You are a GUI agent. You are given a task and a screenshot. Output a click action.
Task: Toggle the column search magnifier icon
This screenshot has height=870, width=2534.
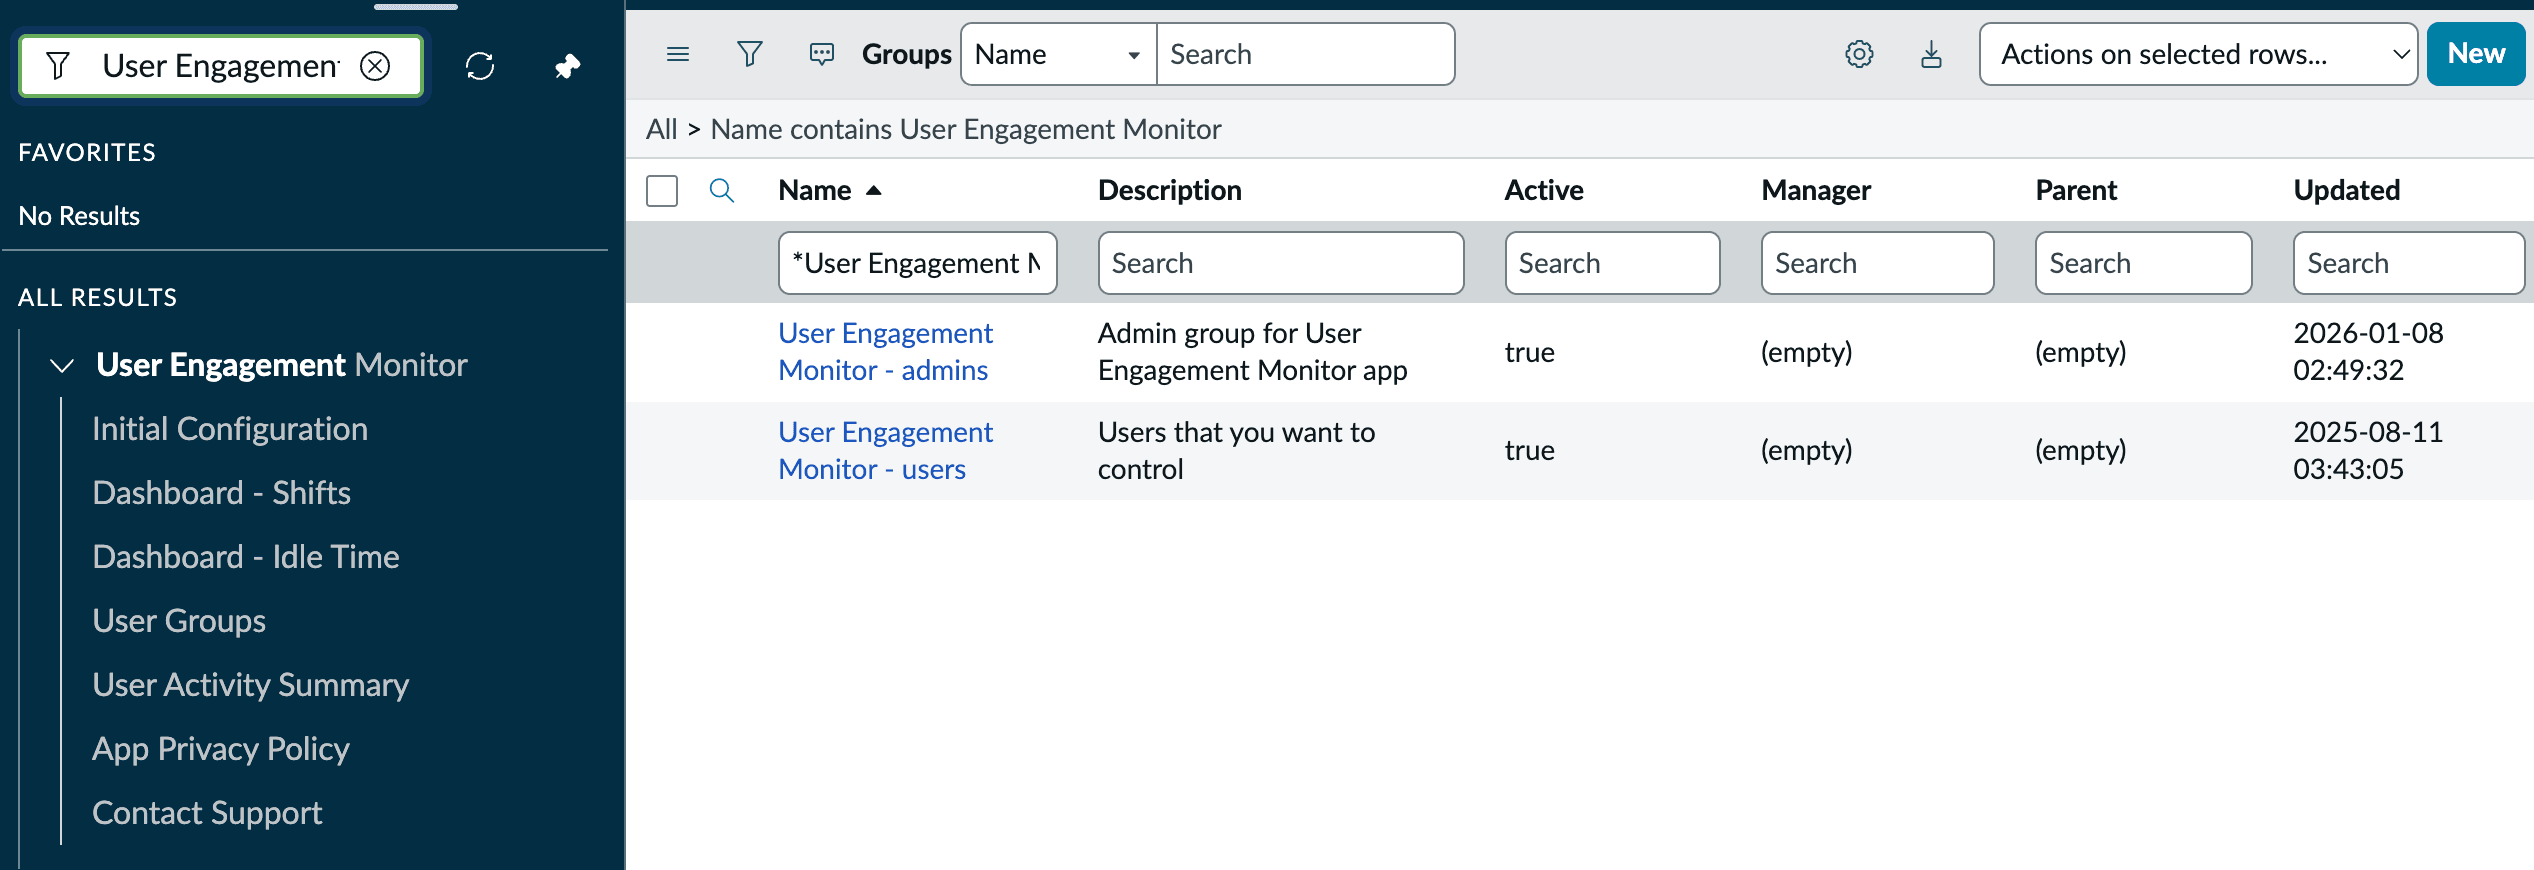721,190
